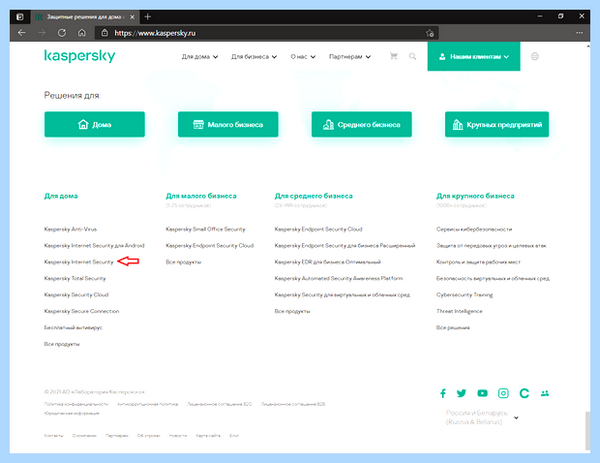Open Endpoint Security для бизнеса Расширенный link
This screenshot has width=600, height=463.
(345, 246)
